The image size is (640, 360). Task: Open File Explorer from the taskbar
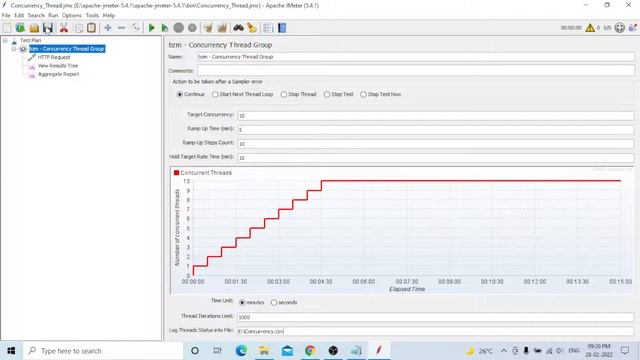[x=264, y=351]
